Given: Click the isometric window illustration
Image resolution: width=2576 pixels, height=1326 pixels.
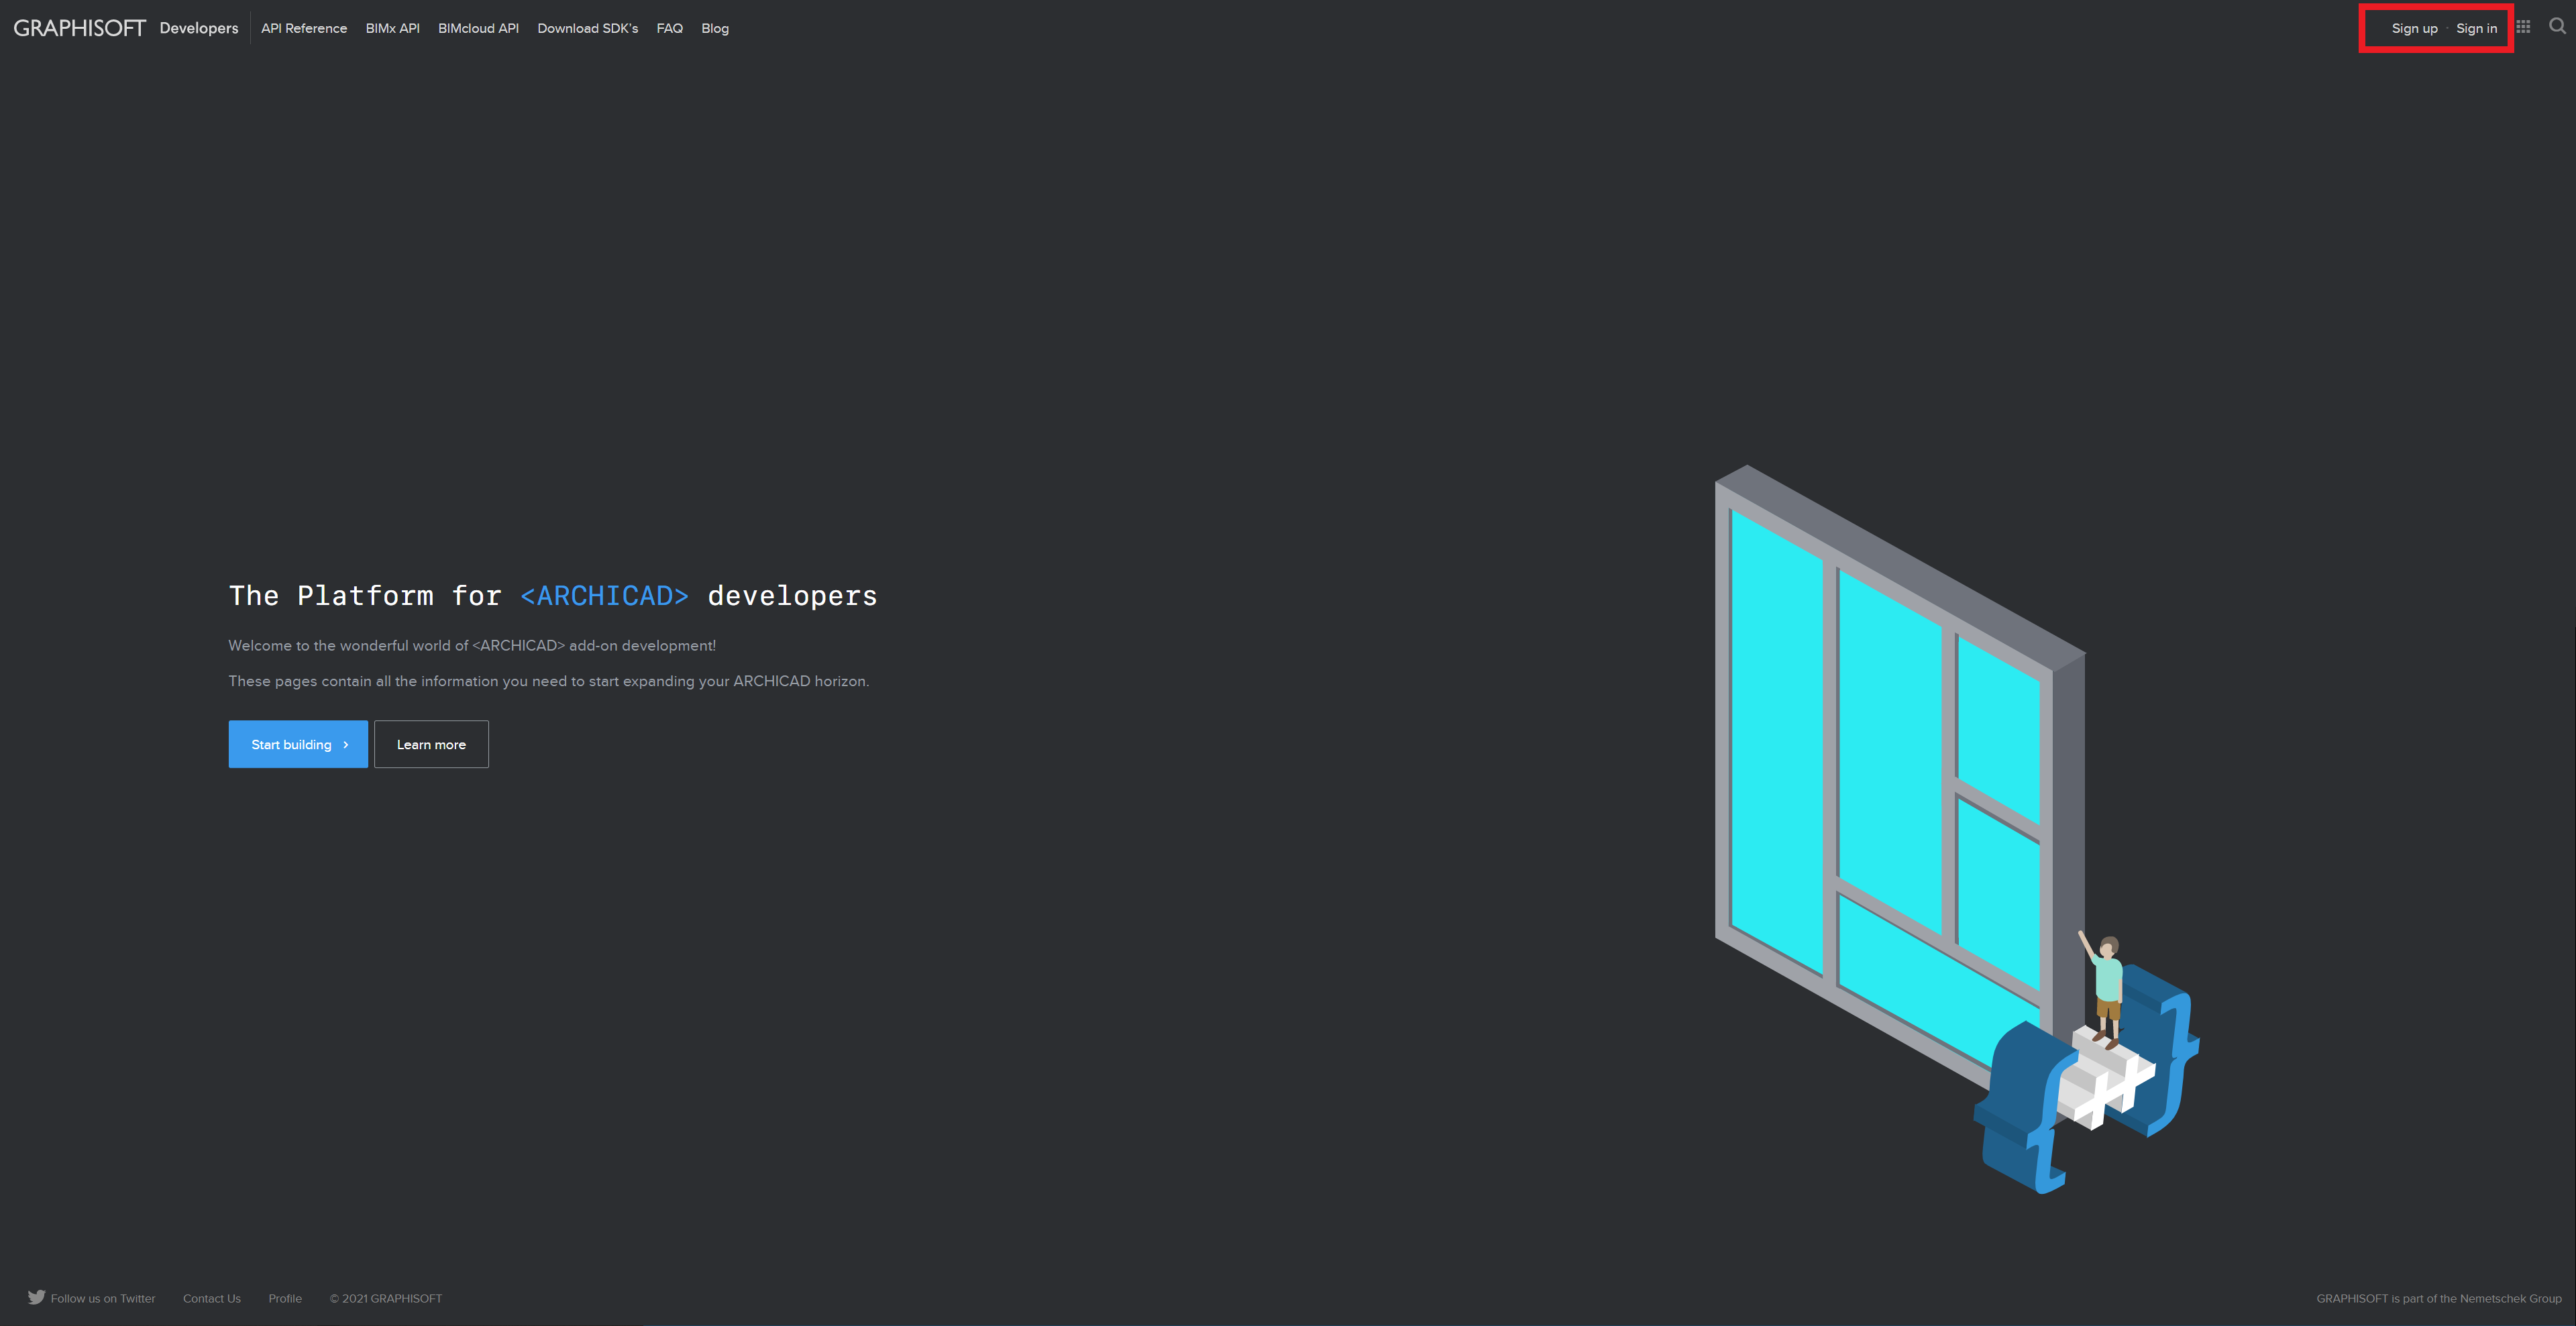Looking at the screenshot, I should coord(1956,829).
